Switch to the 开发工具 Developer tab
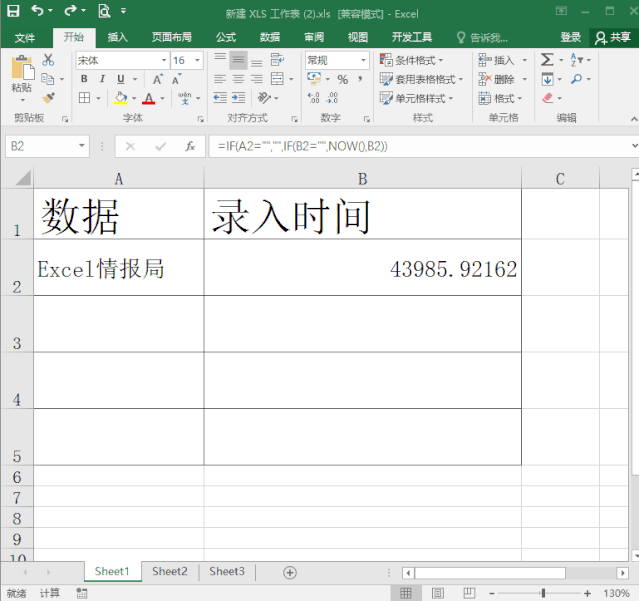 coord(412,37)
